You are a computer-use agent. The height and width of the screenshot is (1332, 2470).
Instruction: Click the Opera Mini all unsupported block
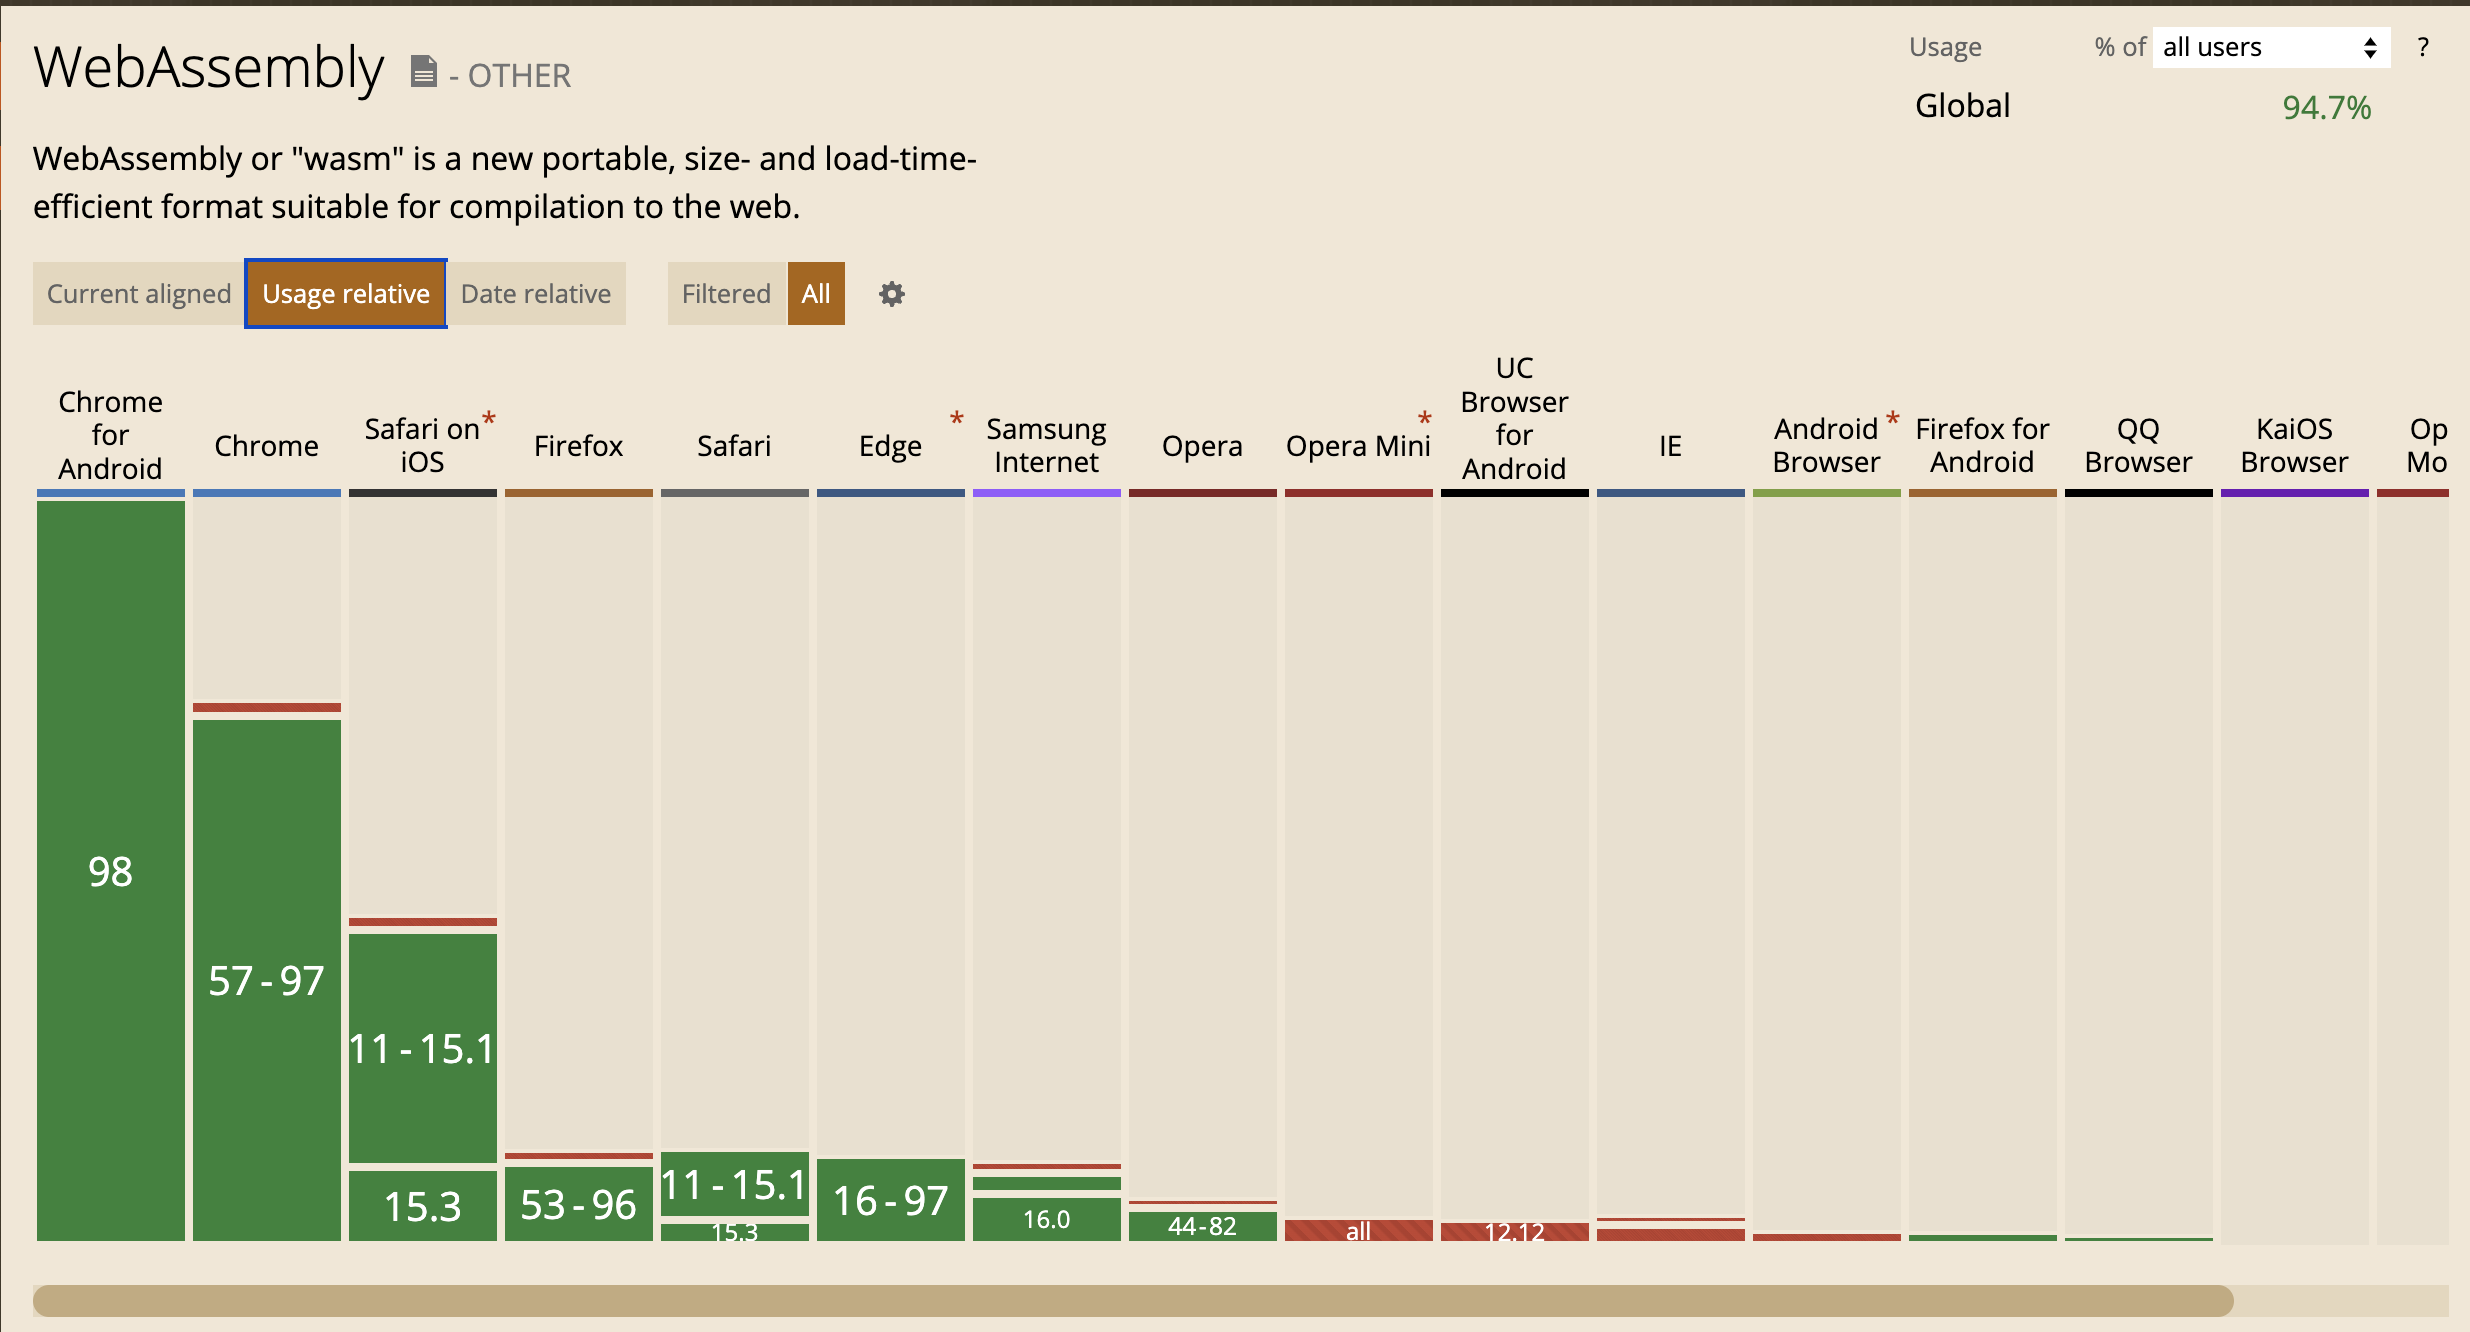click(x=1358, y=1231)
